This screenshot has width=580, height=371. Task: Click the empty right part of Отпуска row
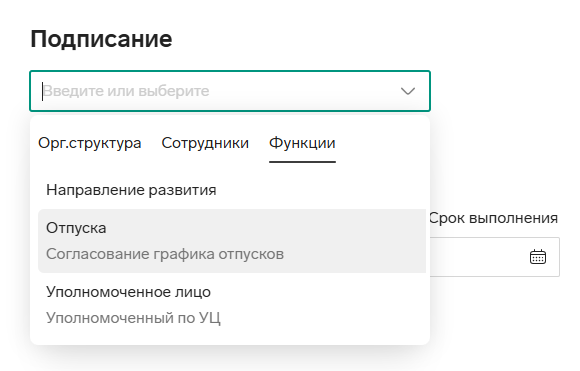point(355,241)
